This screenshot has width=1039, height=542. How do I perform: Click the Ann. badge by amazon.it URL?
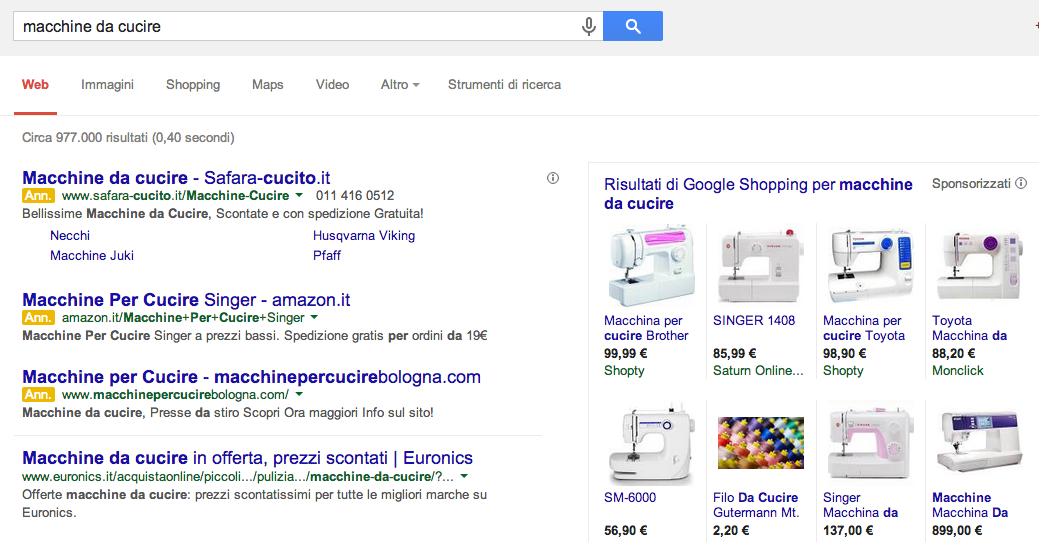(38, 317)
